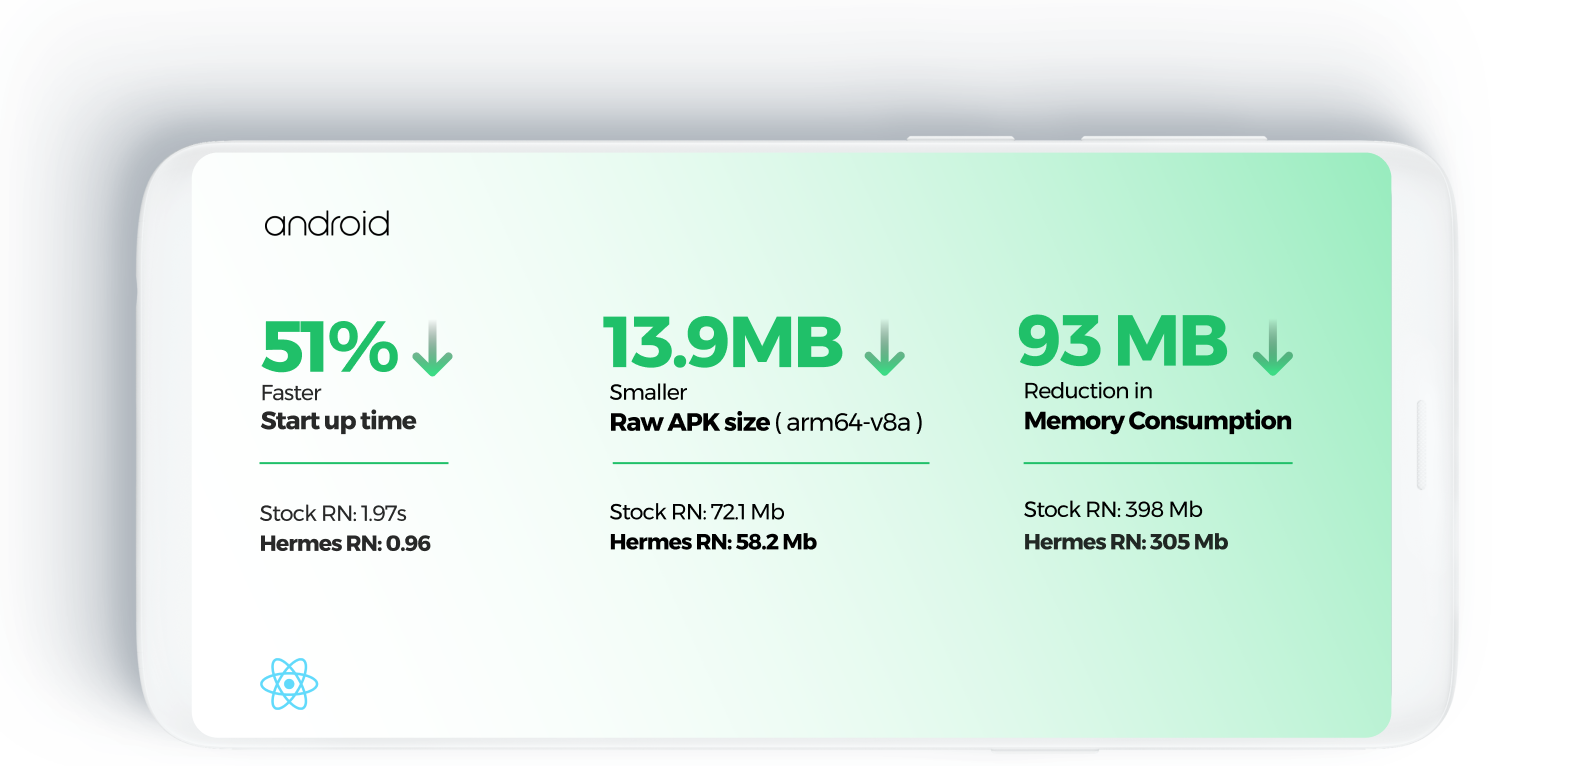Click the Reduction in subtitle text

(x=1088, y=391)
